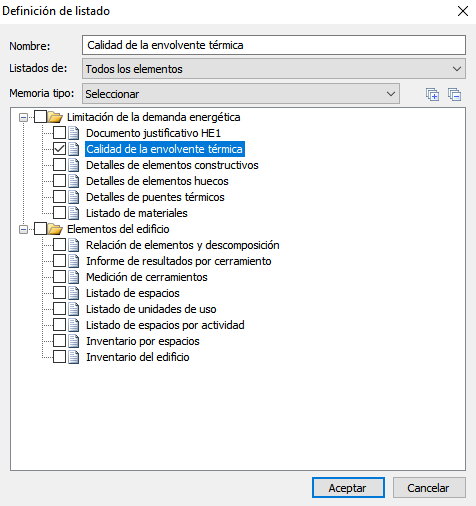Open the Listados de dropdown
The width and height of the screenshot is (476, 506).
click(274, 69)
